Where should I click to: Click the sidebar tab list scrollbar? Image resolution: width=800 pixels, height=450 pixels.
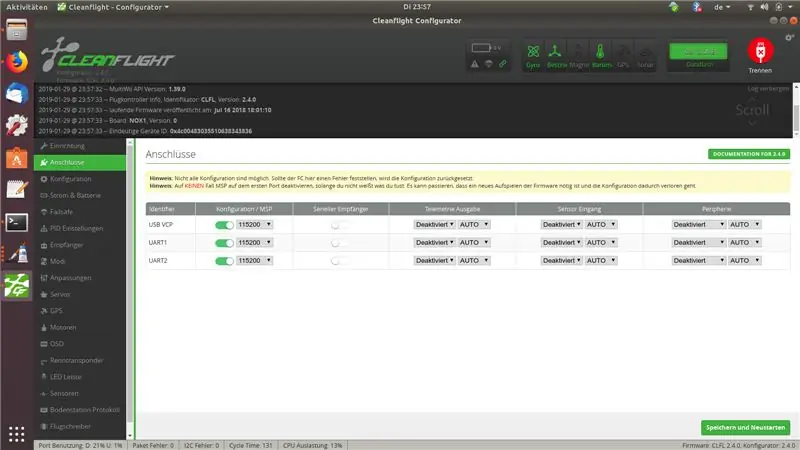(x=130, y=289)
